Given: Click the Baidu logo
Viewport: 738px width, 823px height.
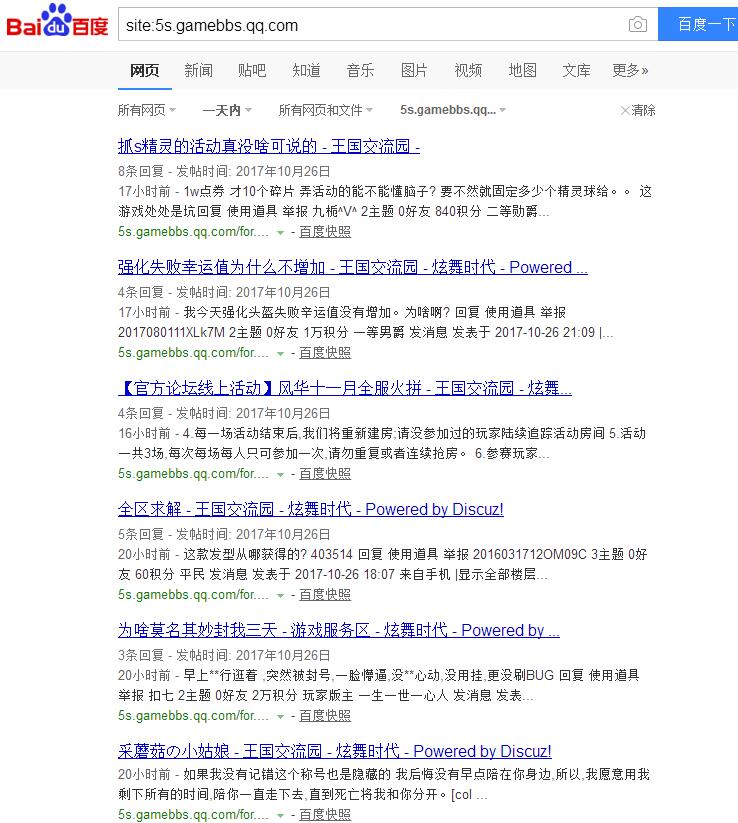Looking at the screenshot, I should [x=57, y=22].
